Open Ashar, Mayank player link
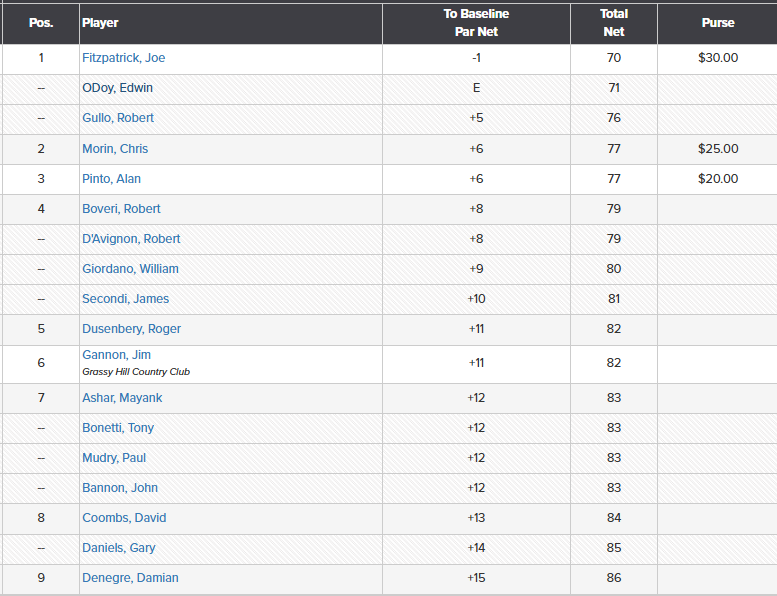The image size is (777, 596). pos(122,398)
